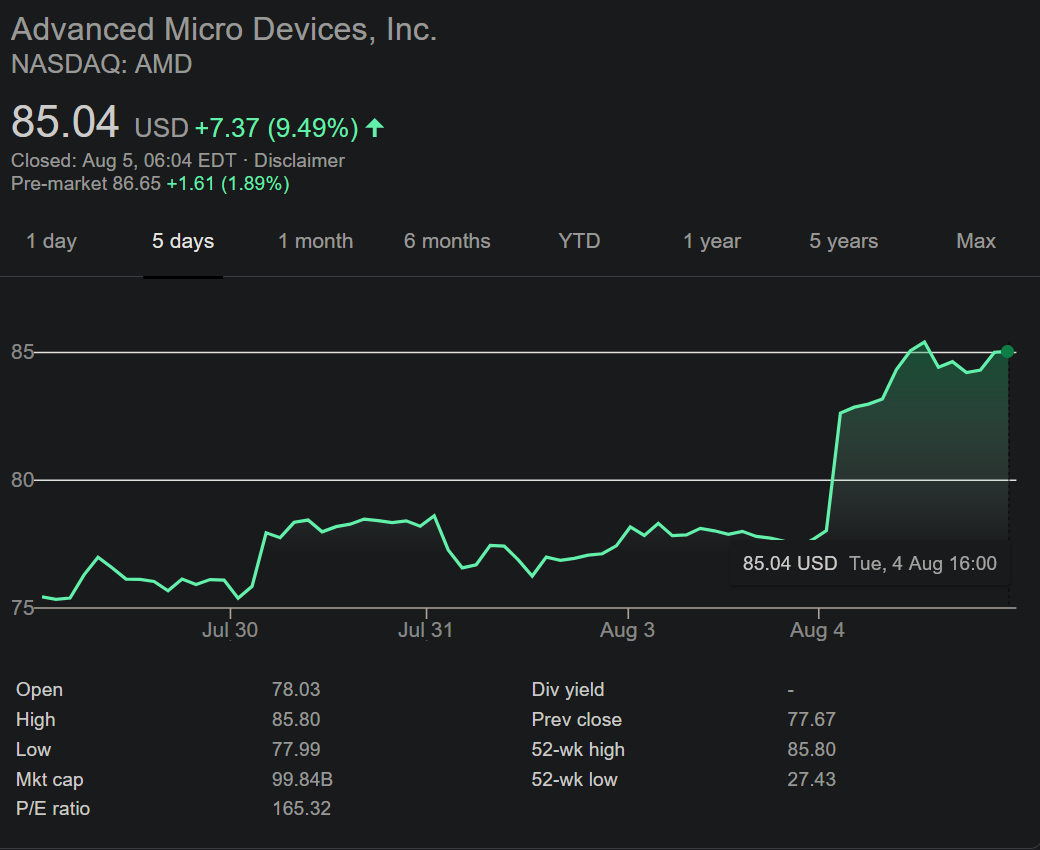Click the Aug 4 date axis label

point(818,630)
